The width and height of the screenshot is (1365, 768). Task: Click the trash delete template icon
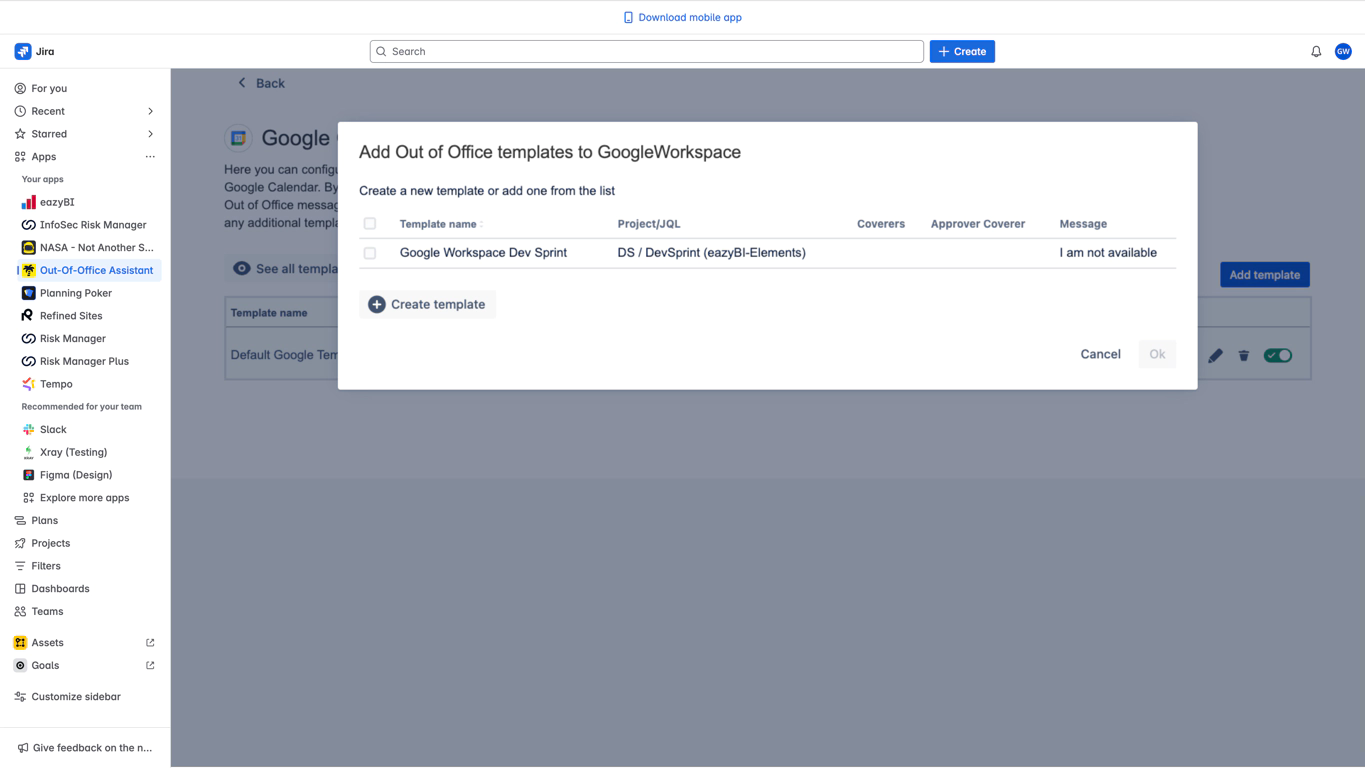(1244, 356)
